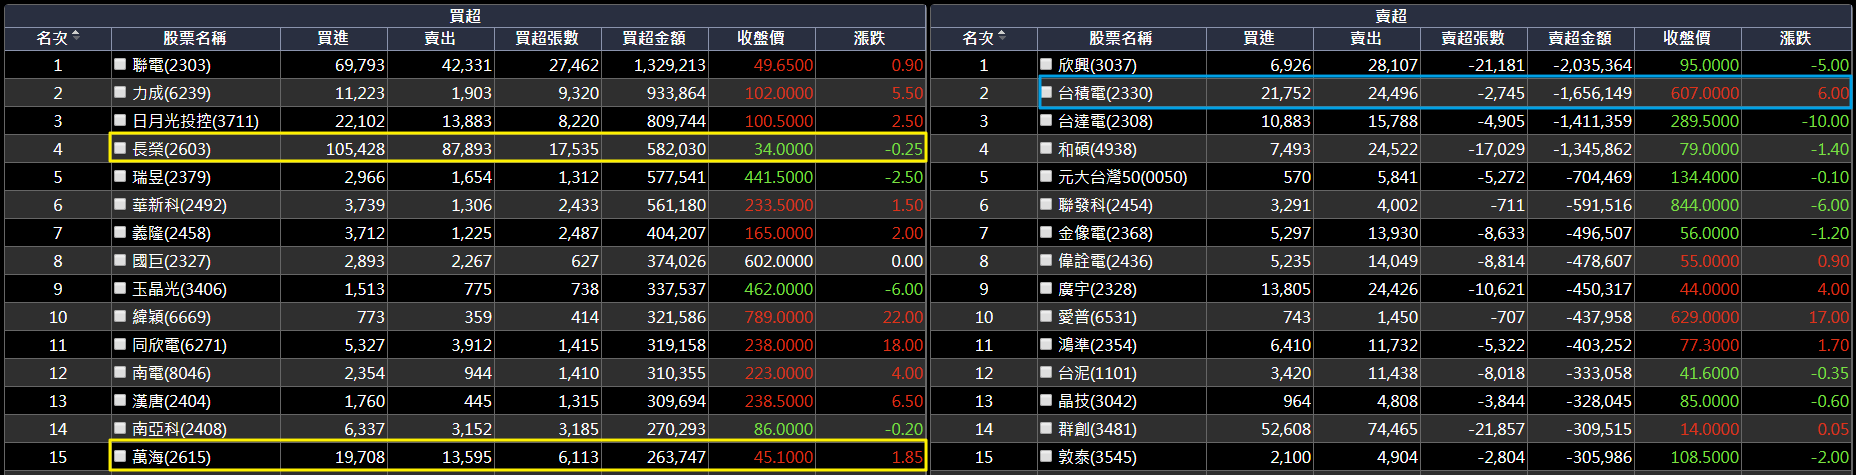Click 股票名稱 header in 買超 table

click(195, 38)
